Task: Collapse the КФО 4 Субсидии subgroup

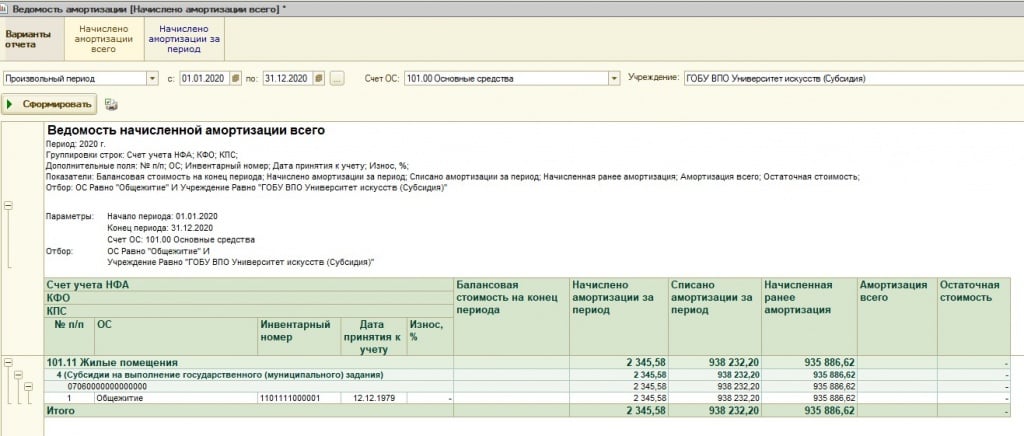Action: click(17, 374)
